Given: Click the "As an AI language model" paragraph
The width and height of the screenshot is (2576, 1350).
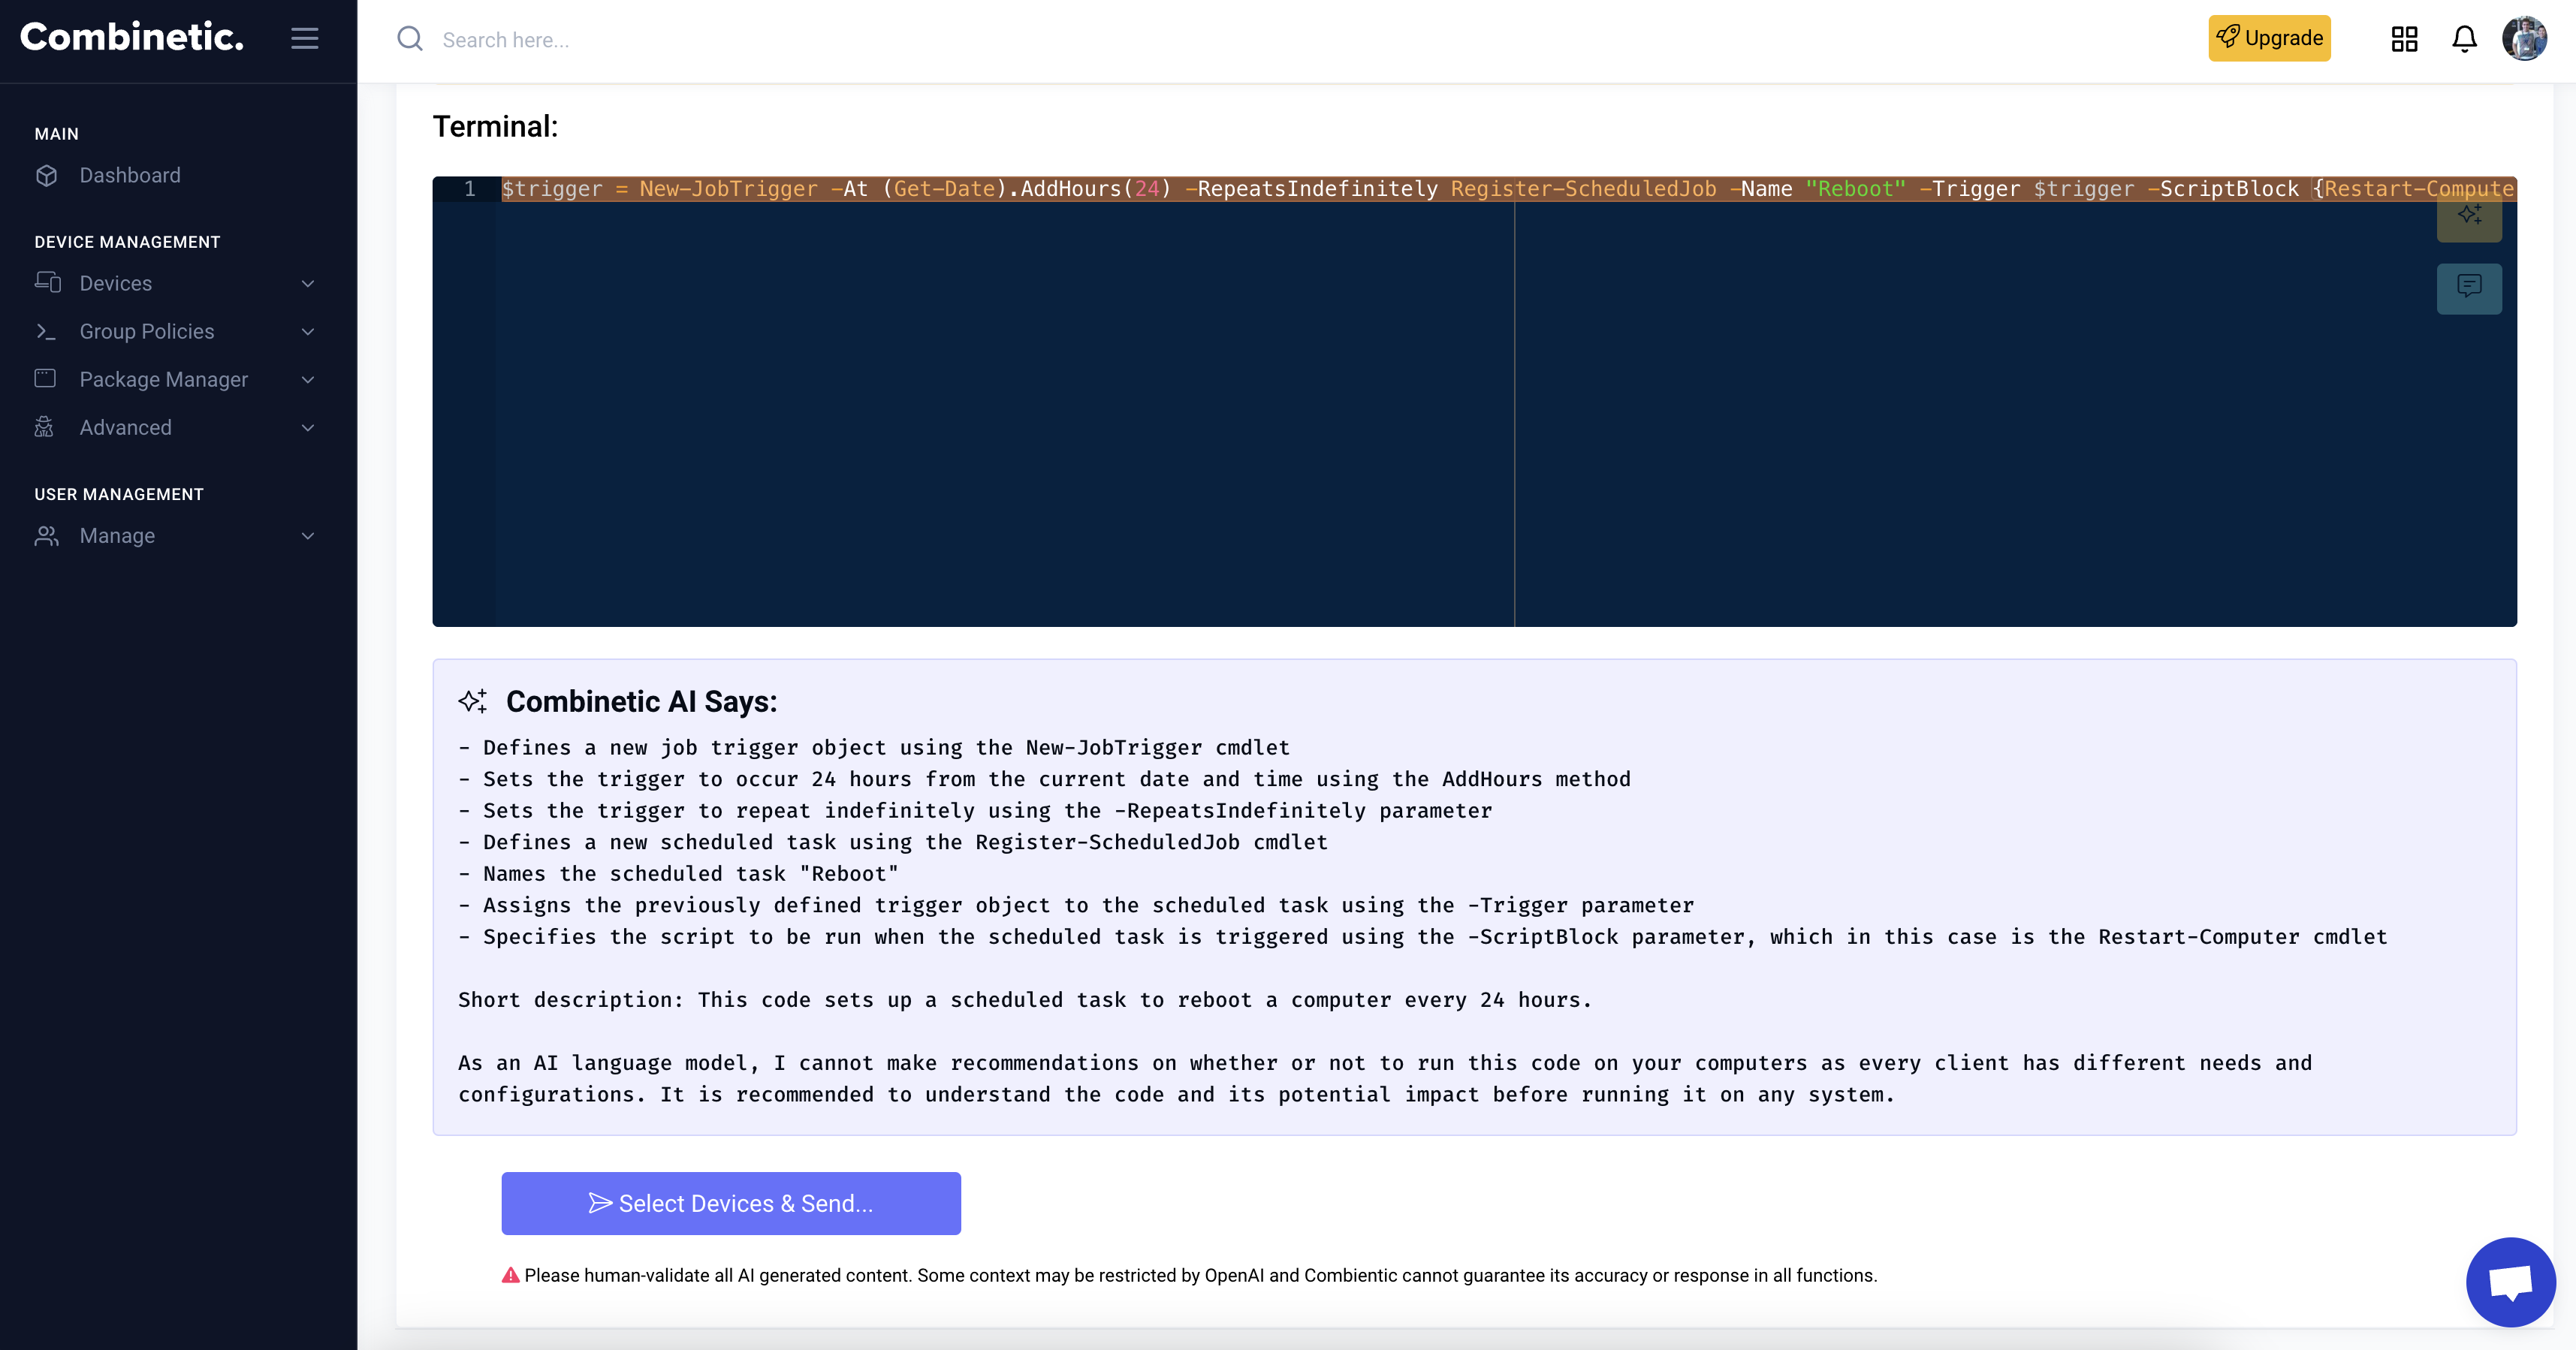Looking at the screenshot, I should (1385, 1079).
